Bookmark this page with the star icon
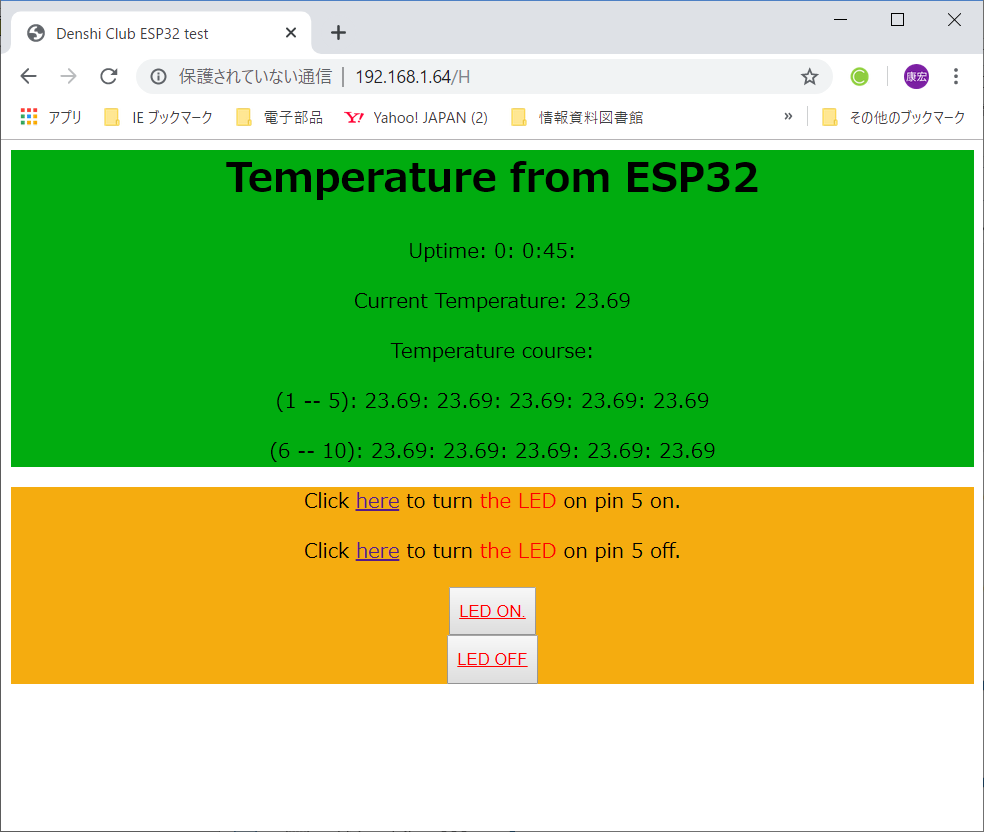The width and height of the screenshot is (984, 832). [x=809, y=77]
